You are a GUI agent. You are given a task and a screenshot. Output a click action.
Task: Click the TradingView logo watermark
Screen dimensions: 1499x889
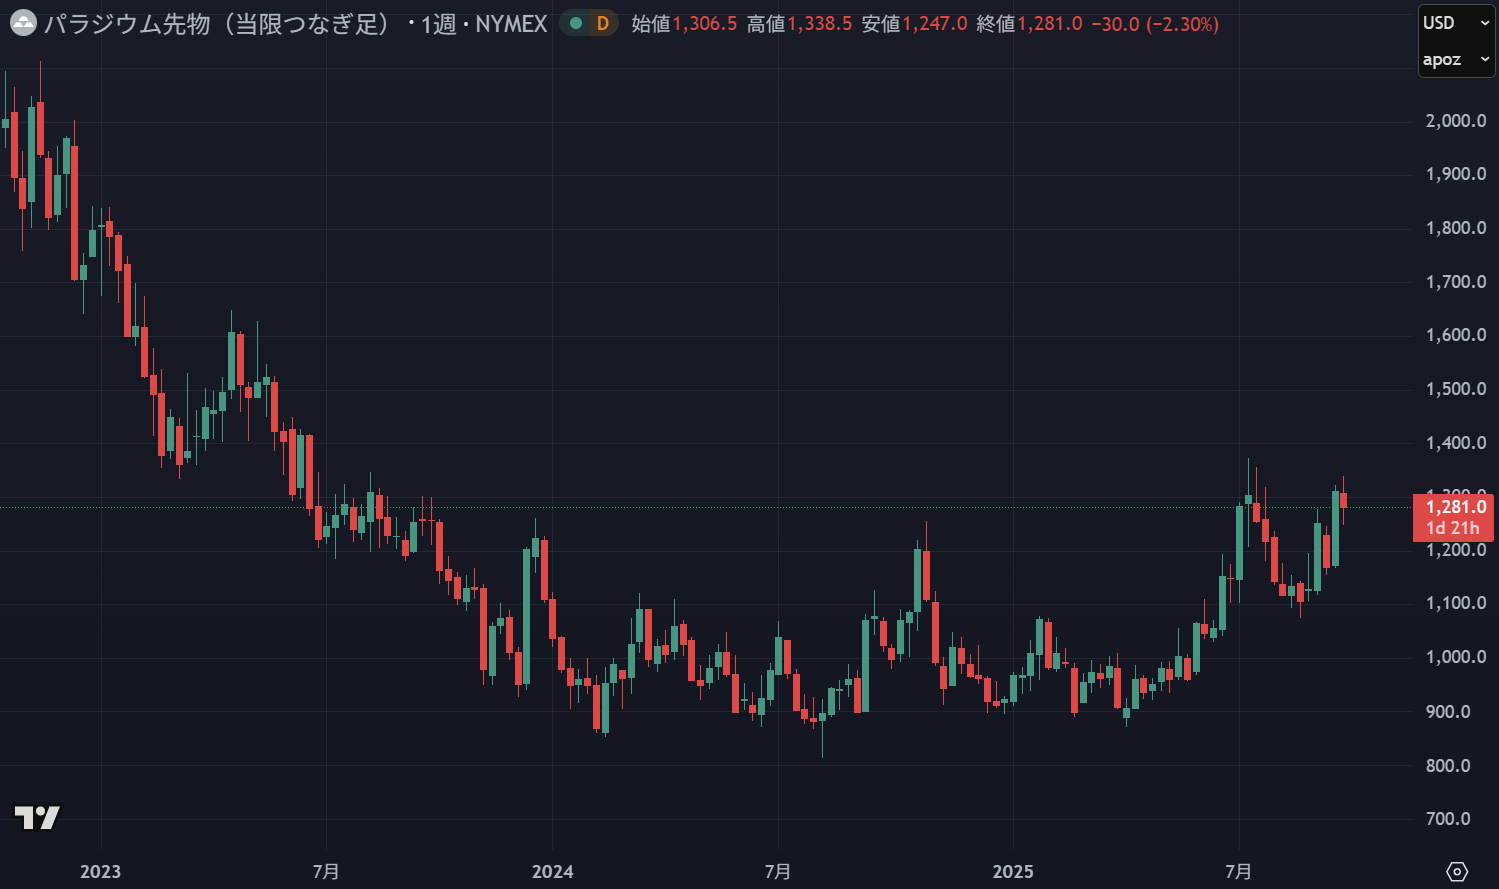[x=37, y=817]
